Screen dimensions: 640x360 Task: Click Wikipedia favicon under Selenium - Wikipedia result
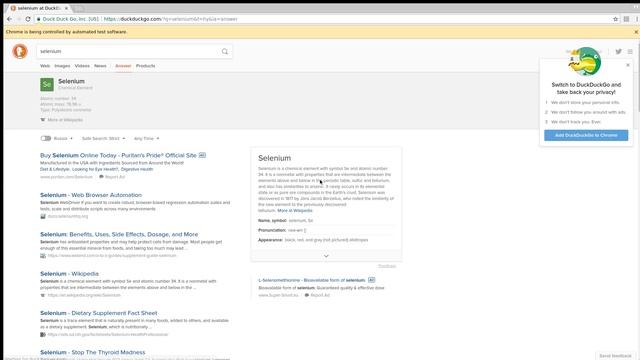click(x=43, y=295)
